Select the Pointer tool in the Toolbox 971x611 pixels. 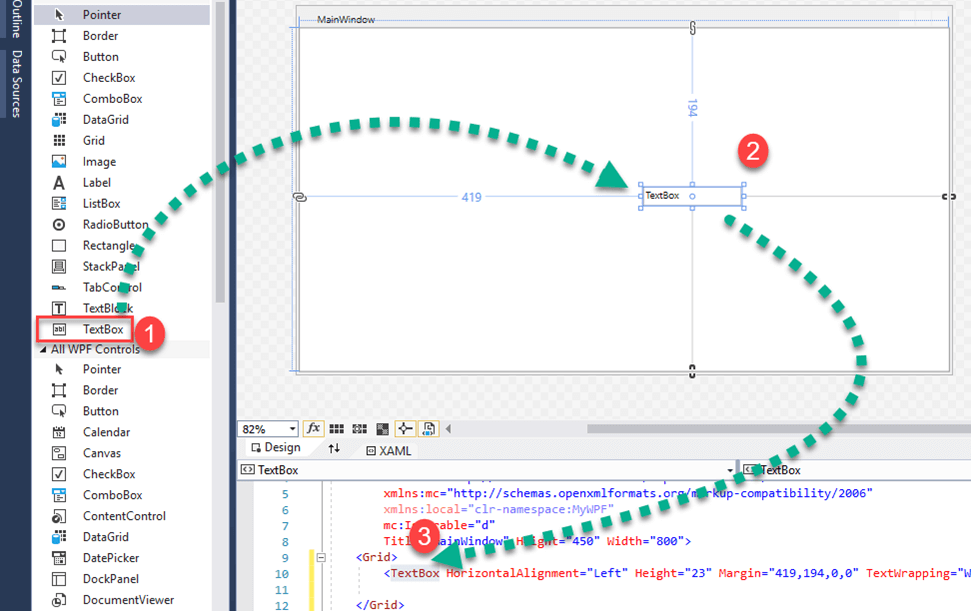[x=100, y=14]
